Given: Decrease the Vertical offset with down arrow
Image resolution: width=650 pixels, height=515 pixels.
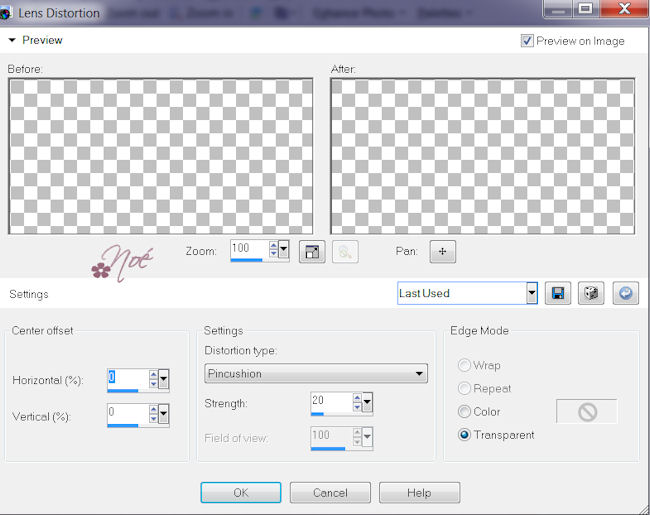Looking at the screenshot, I should tap(153, 420).
